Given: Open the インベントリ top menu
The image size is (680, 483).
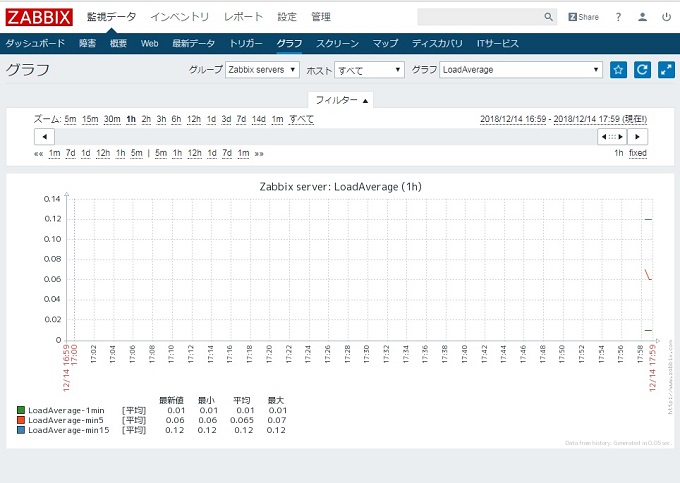Looking at the screenshot, I should (180, 17).
